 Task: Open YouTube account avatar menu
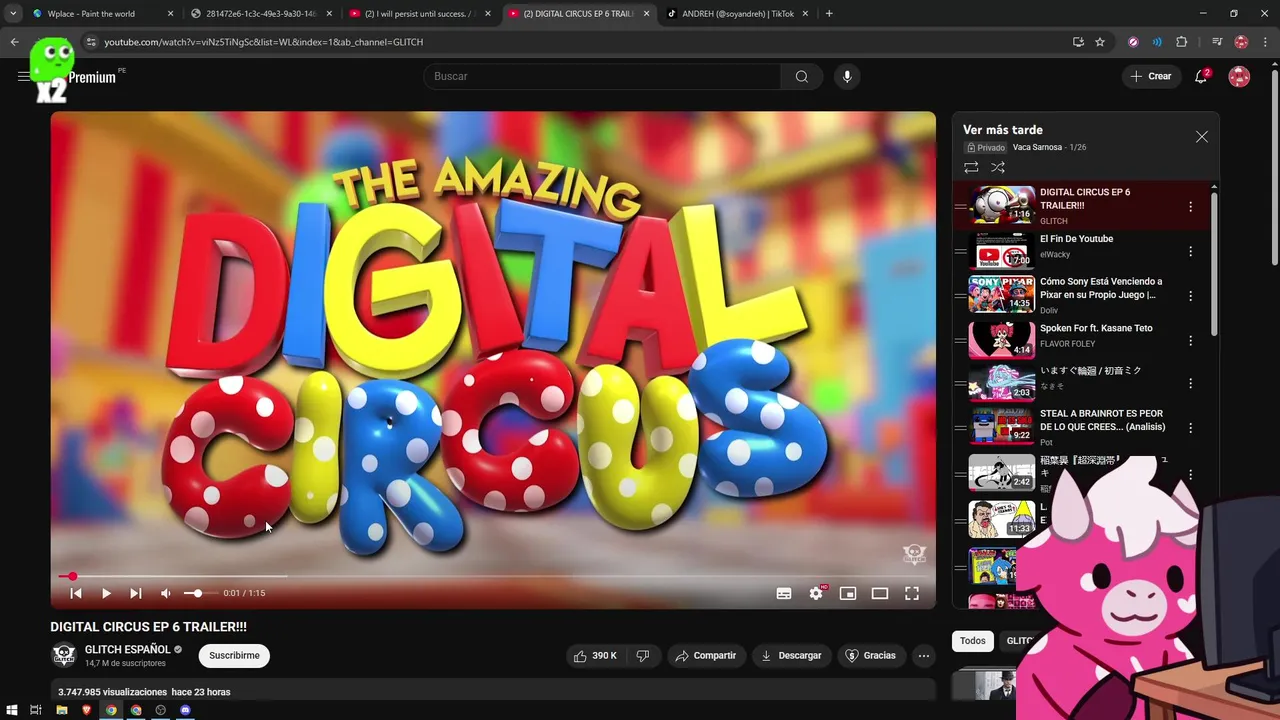click(1239, 76)
